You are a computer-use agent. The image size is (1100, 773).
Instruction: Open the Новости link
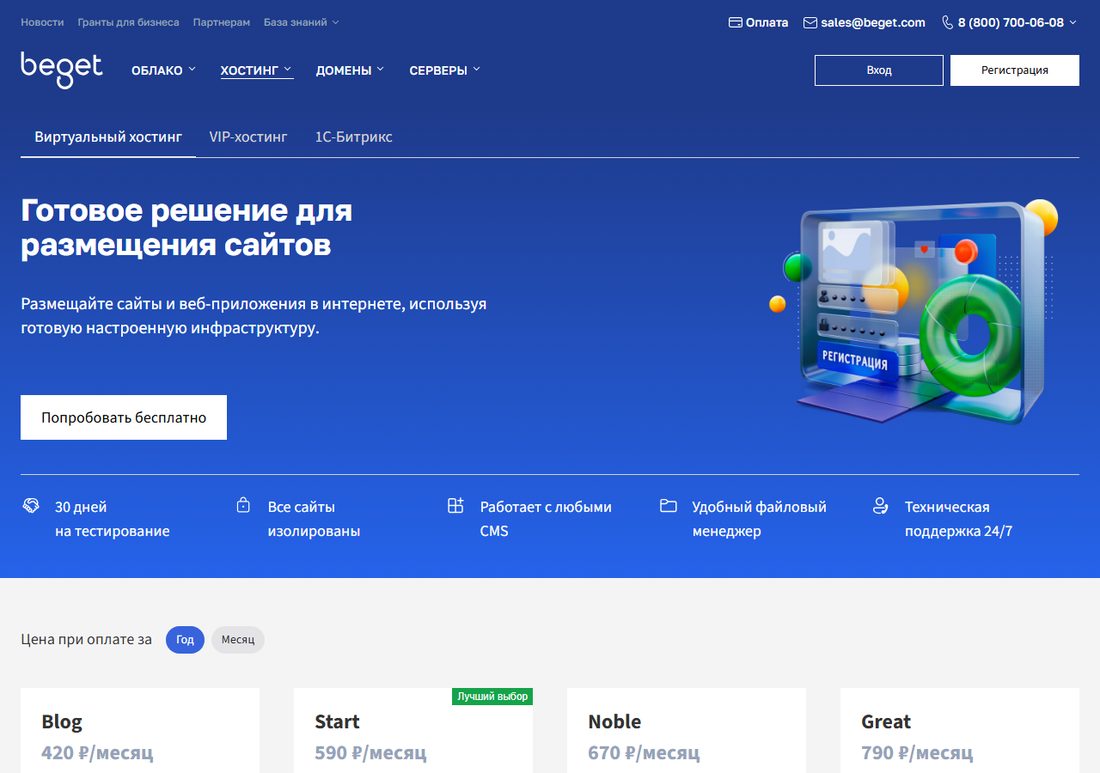(x=42, y=22)
